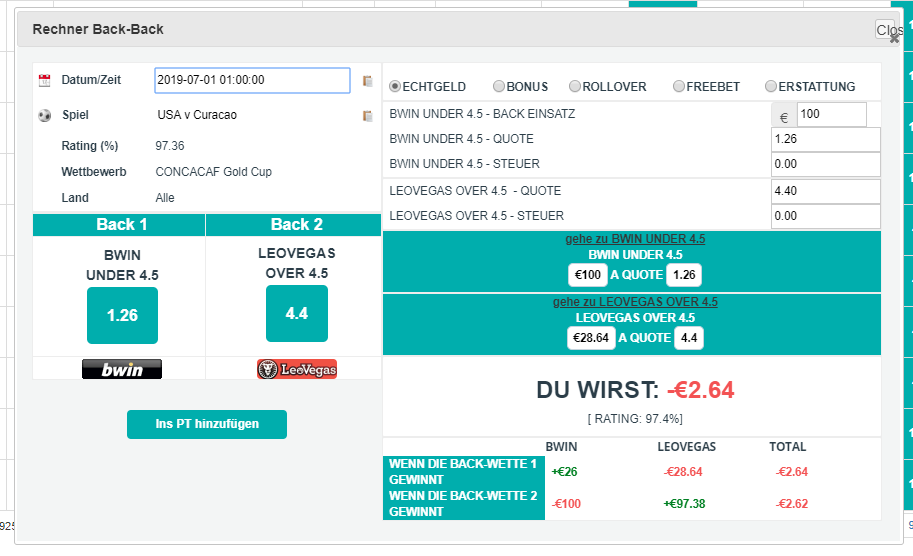Focus the Datum/Zeit input field

252,80
